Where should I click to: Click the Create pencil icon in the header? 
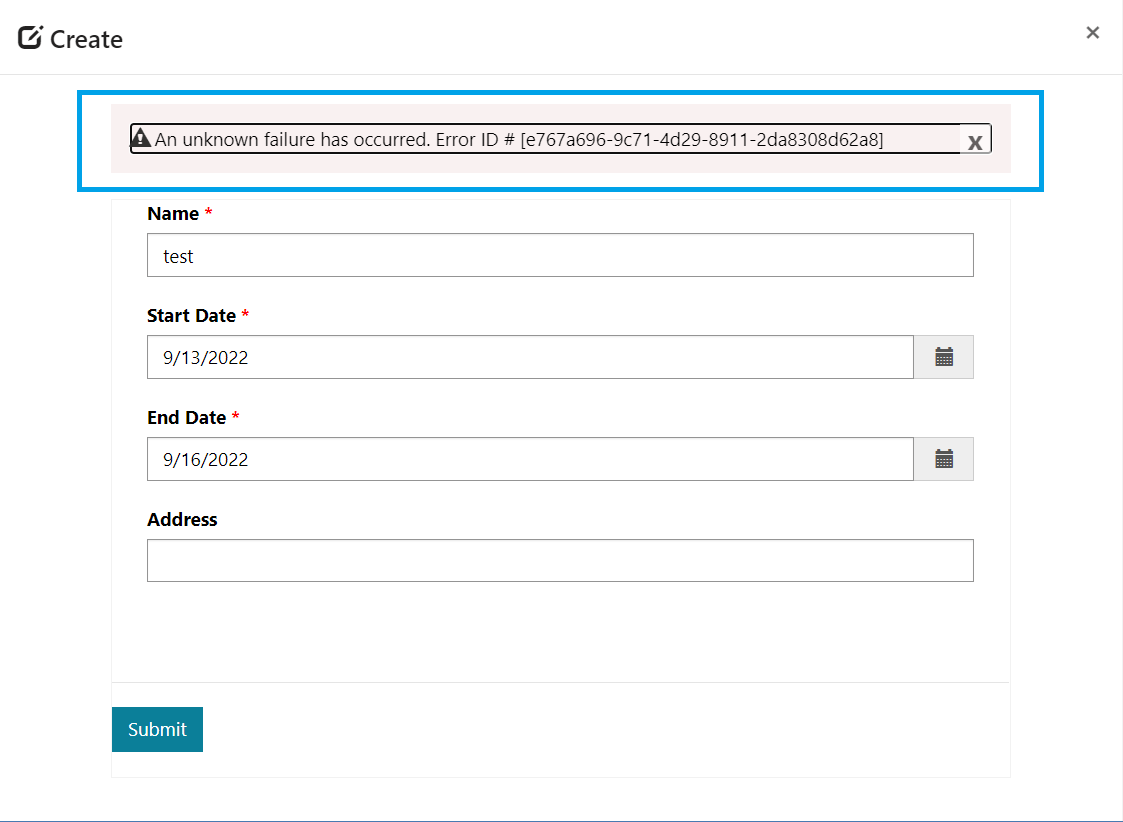click(29, 37)
